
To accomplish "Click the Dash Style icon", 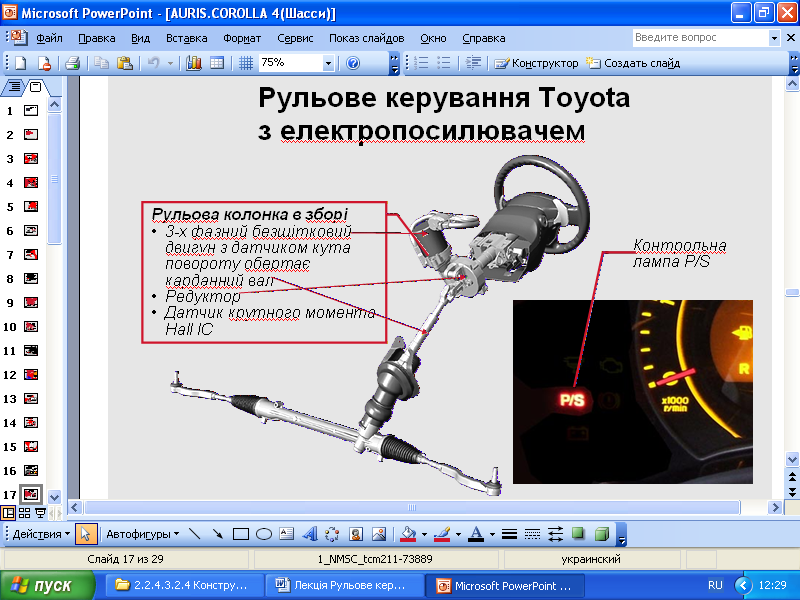I will coord(532,534).
